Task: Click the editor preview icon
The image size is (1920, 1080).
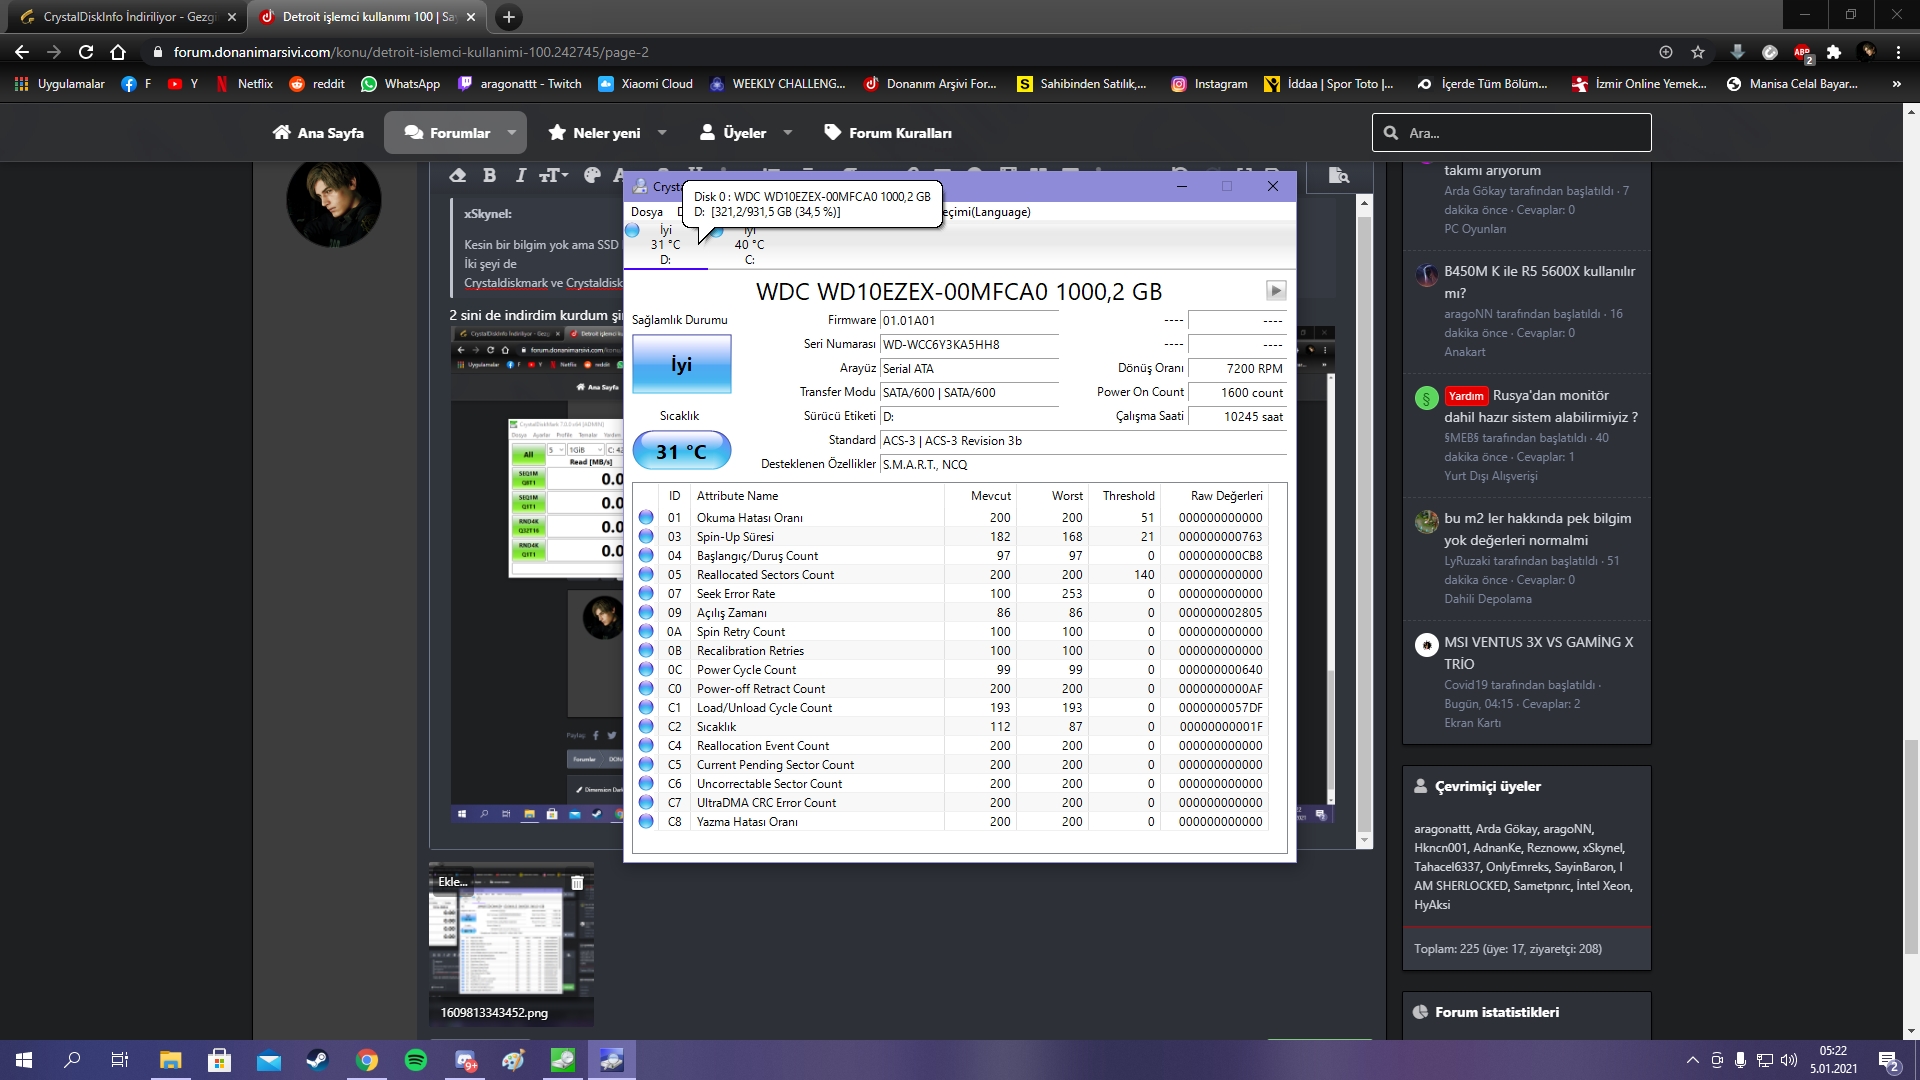Action: 1339,176
